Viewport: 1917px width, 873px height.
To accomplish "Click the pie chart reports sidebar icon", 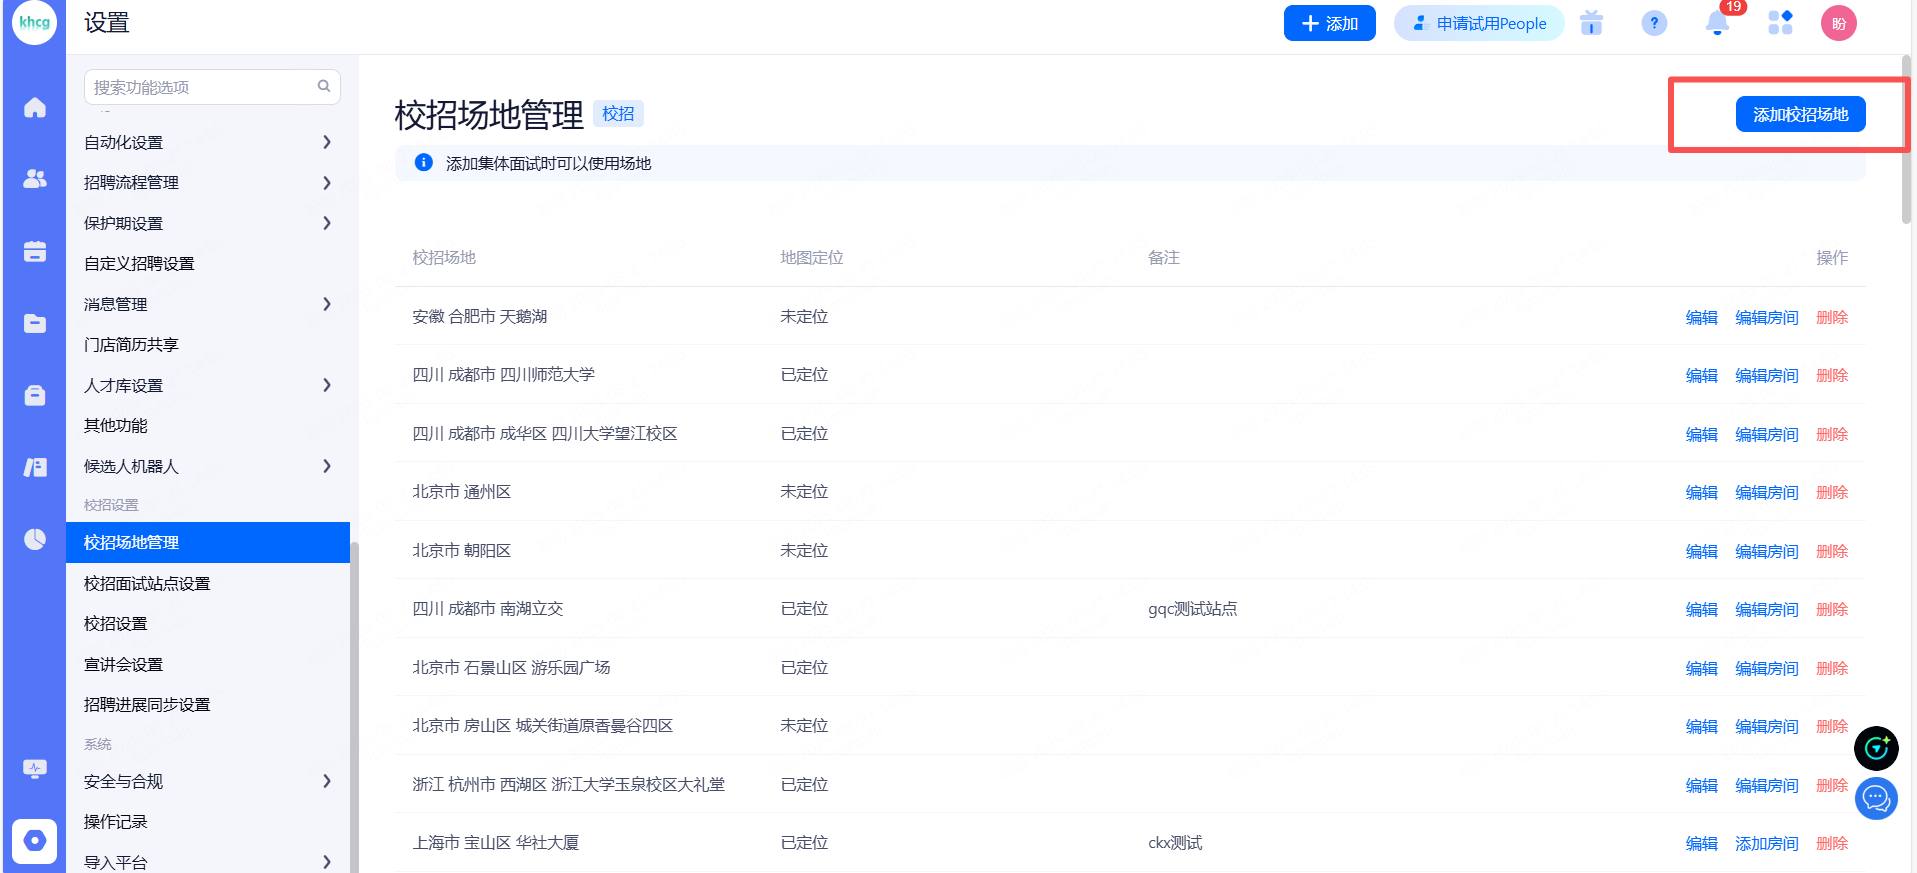I will [x=35, y=540].
